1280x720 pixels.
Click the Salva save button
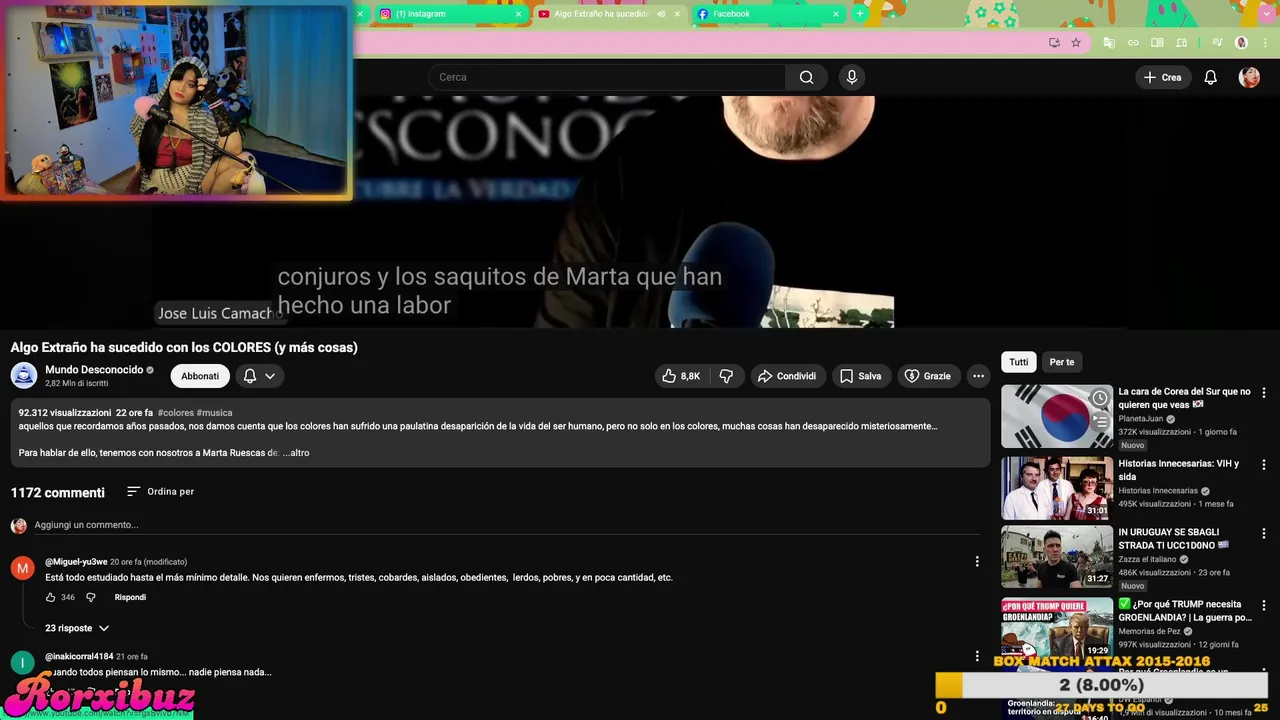click(860, 376)
